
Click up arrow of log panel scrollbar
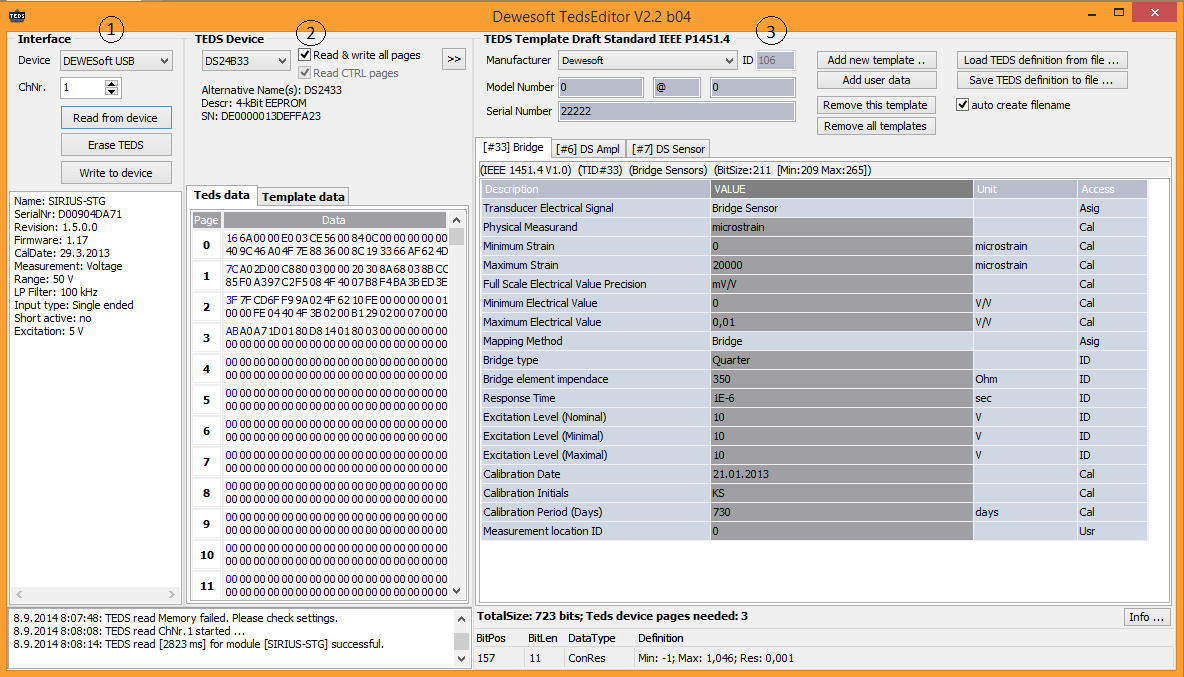[461, 619]
